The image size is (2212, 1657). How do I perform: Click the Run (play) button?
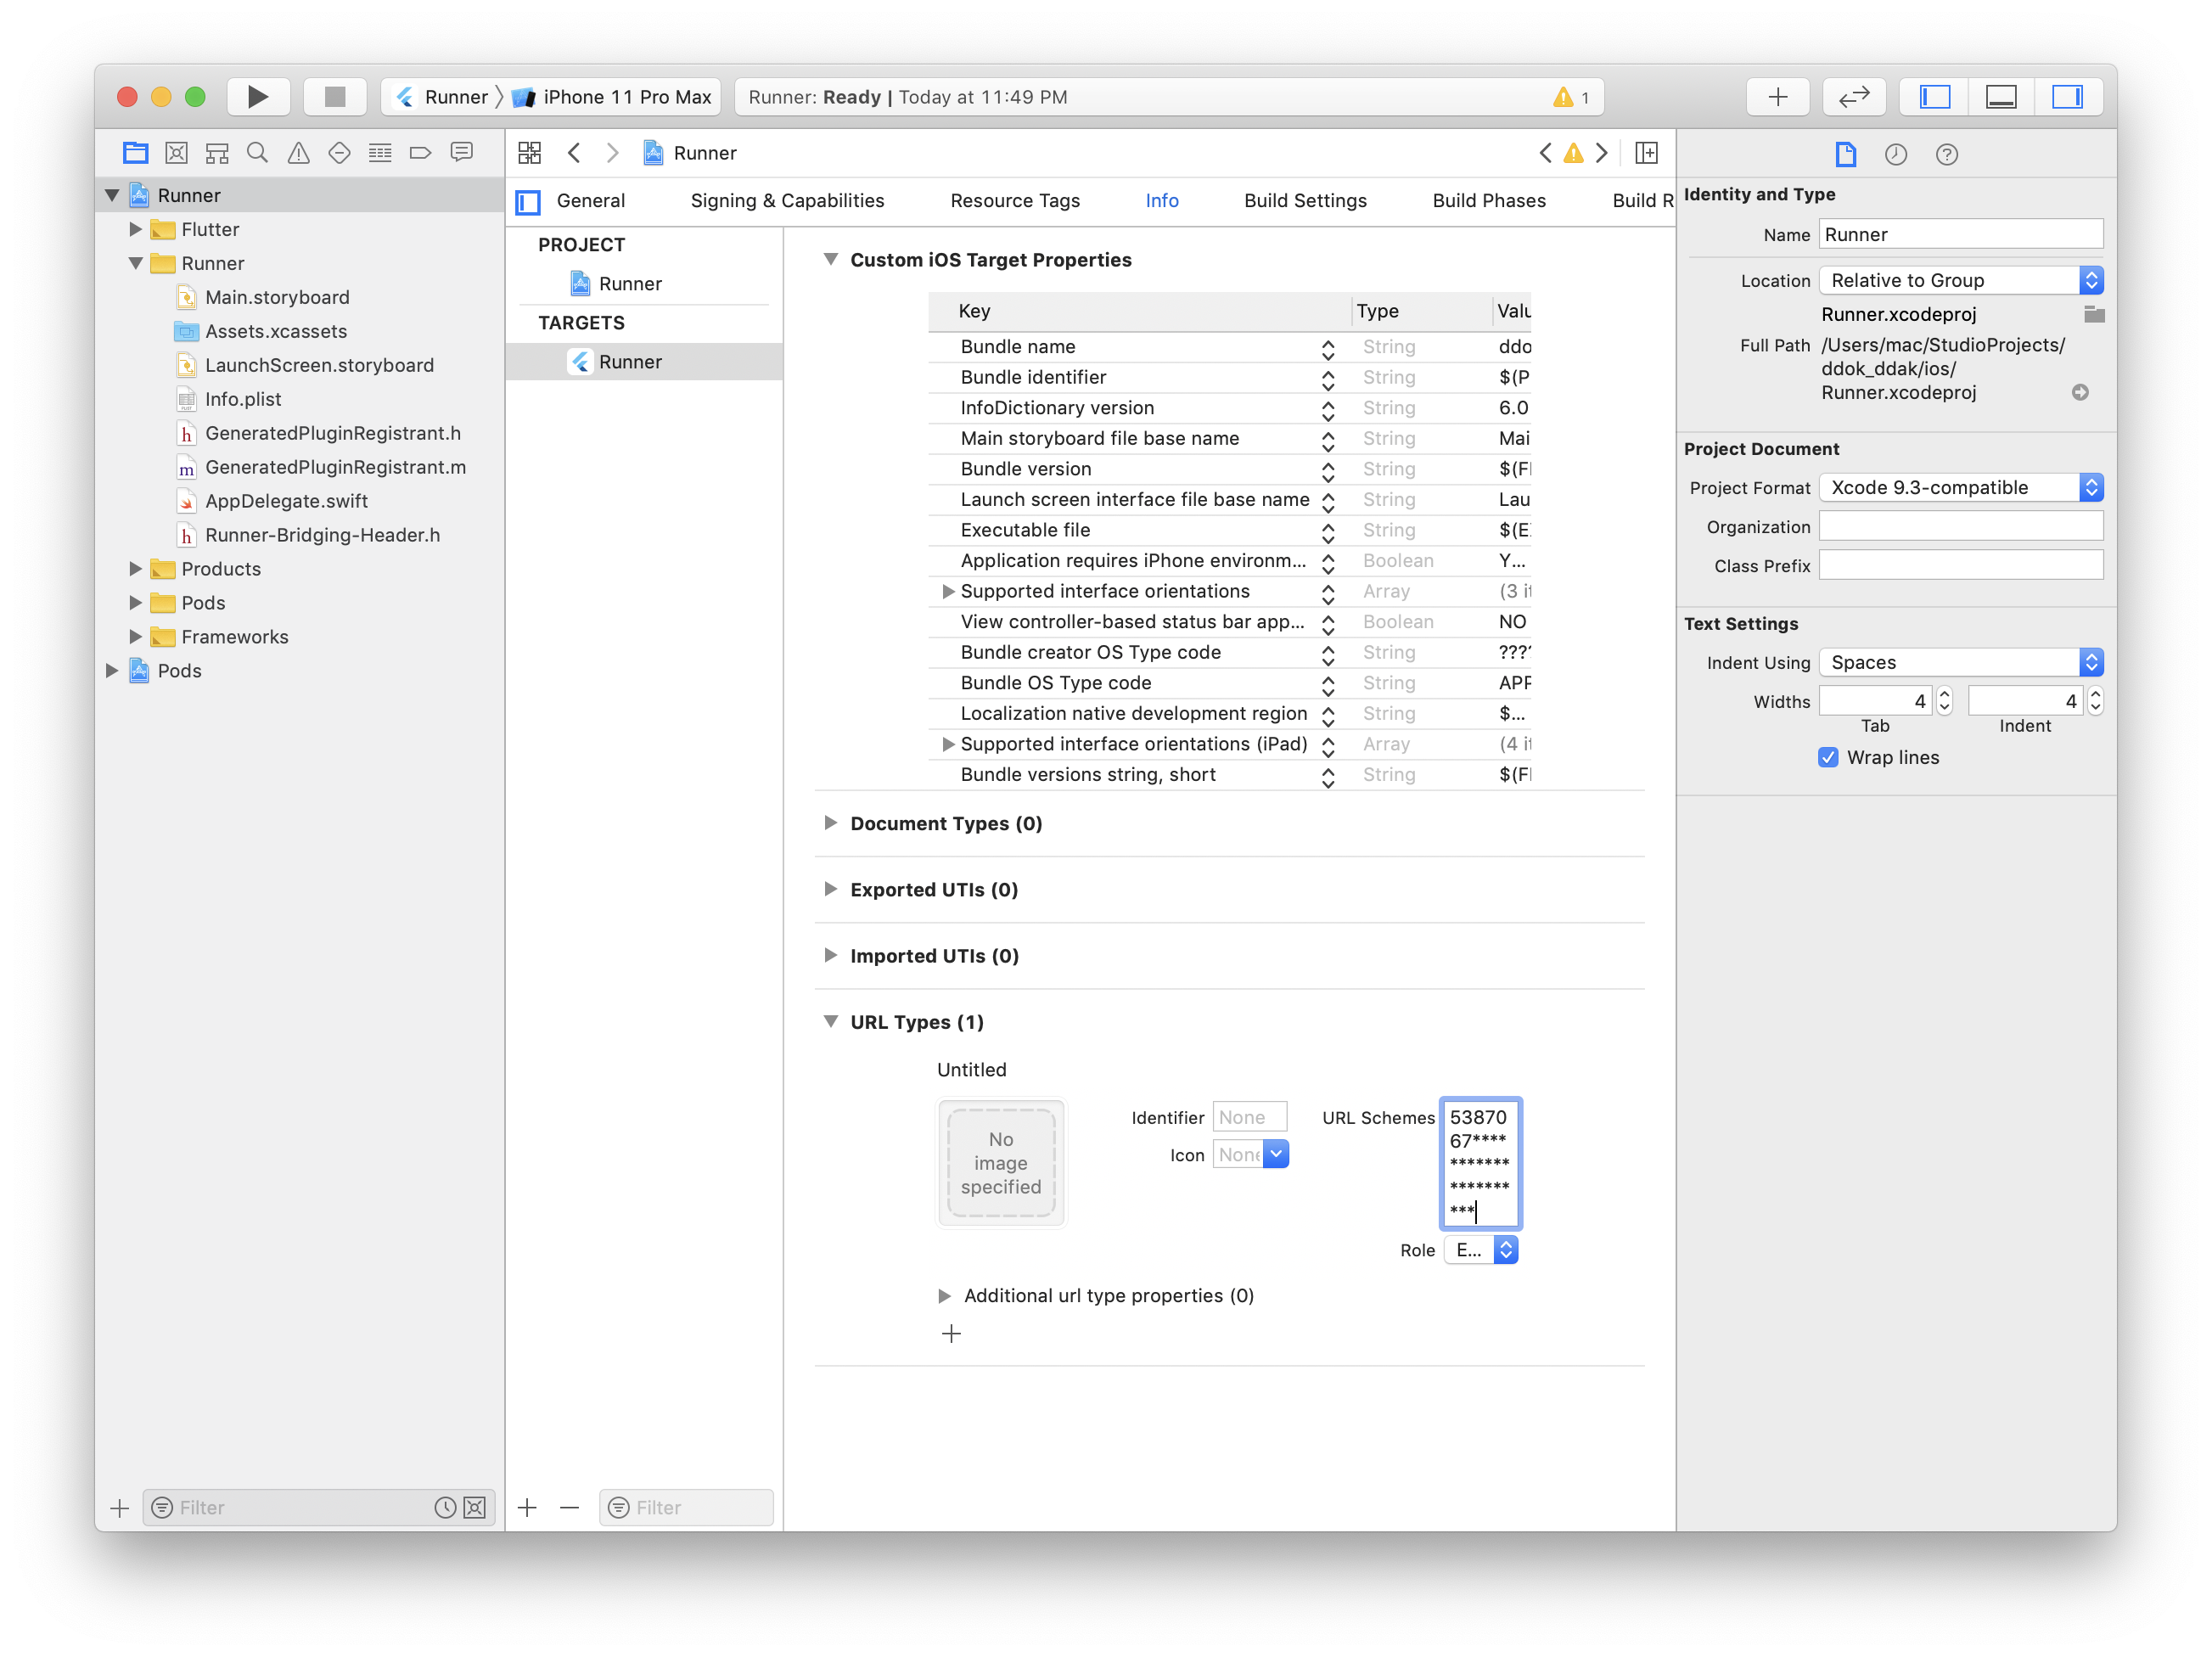coord(257,97)
